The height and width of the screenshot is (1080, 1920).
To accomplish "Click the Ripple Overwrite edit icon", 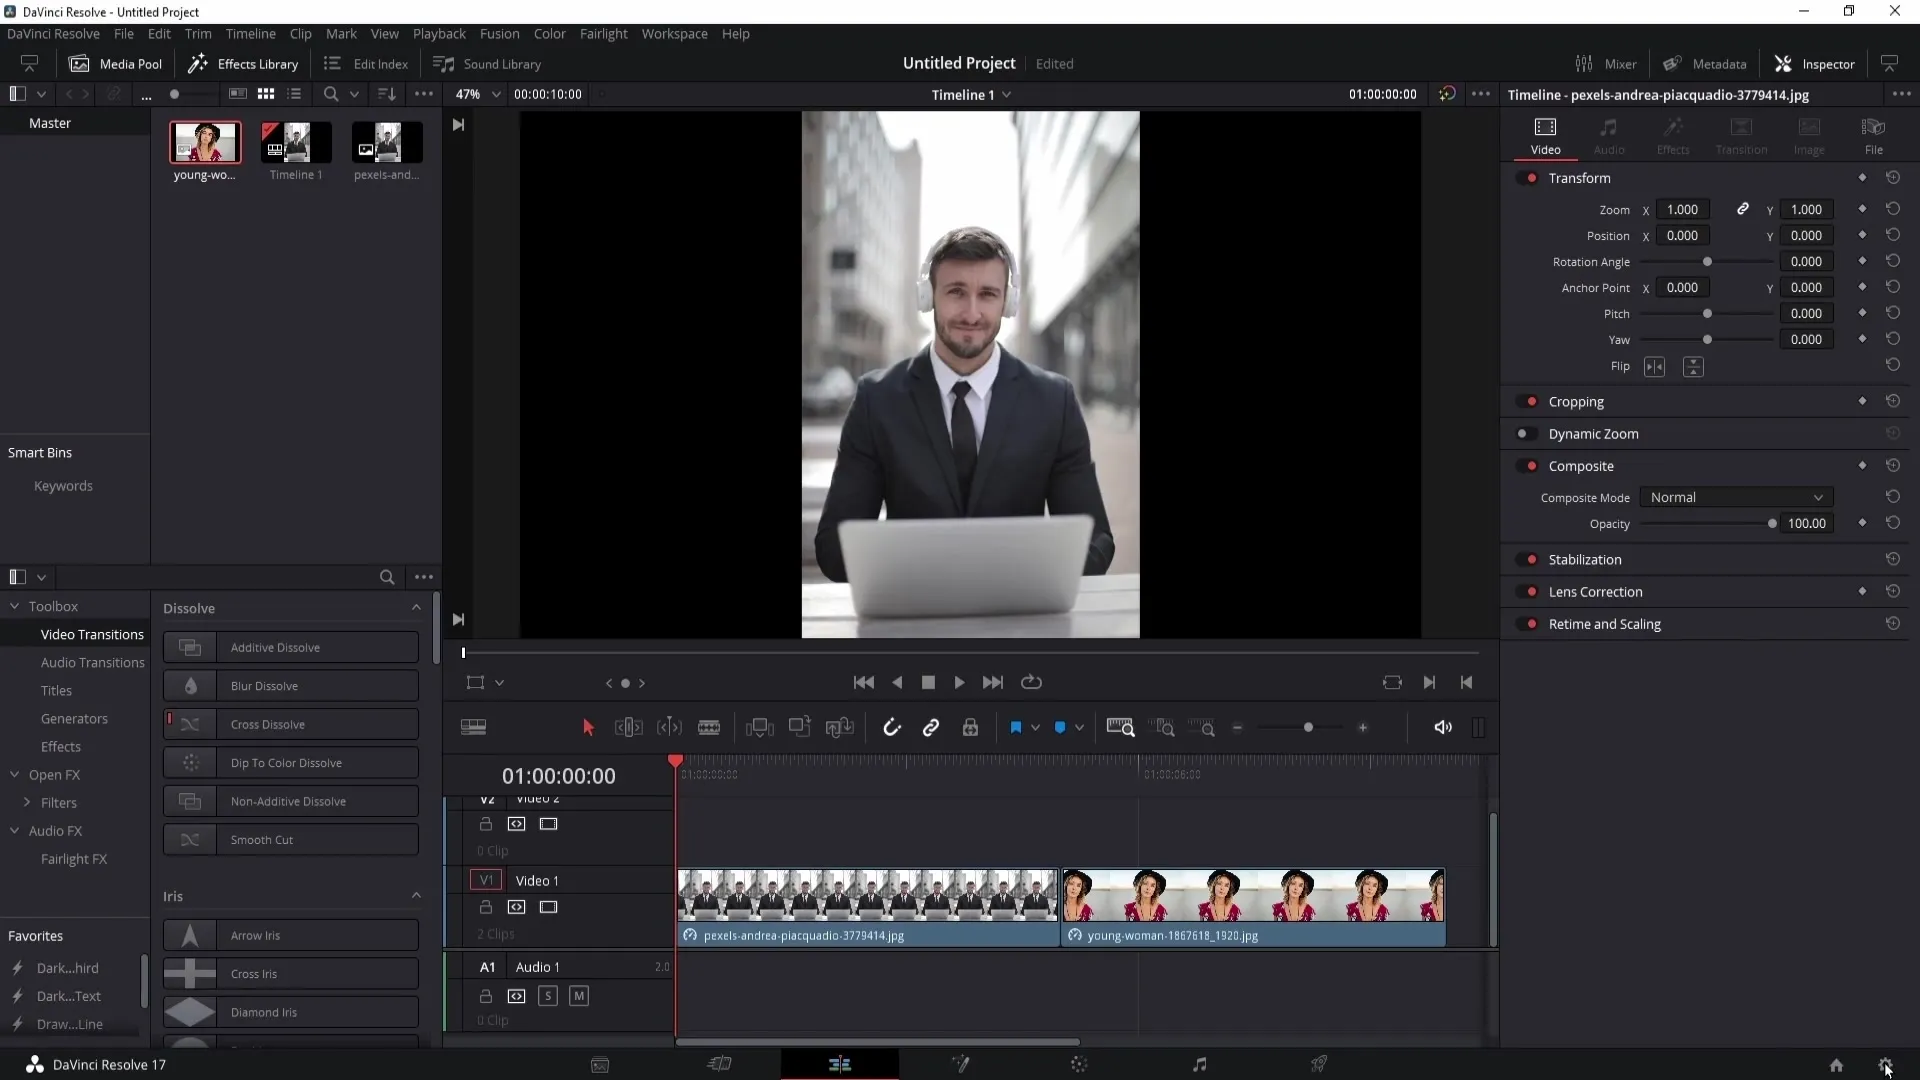I will pyautogui.click(x=841, y=727).
